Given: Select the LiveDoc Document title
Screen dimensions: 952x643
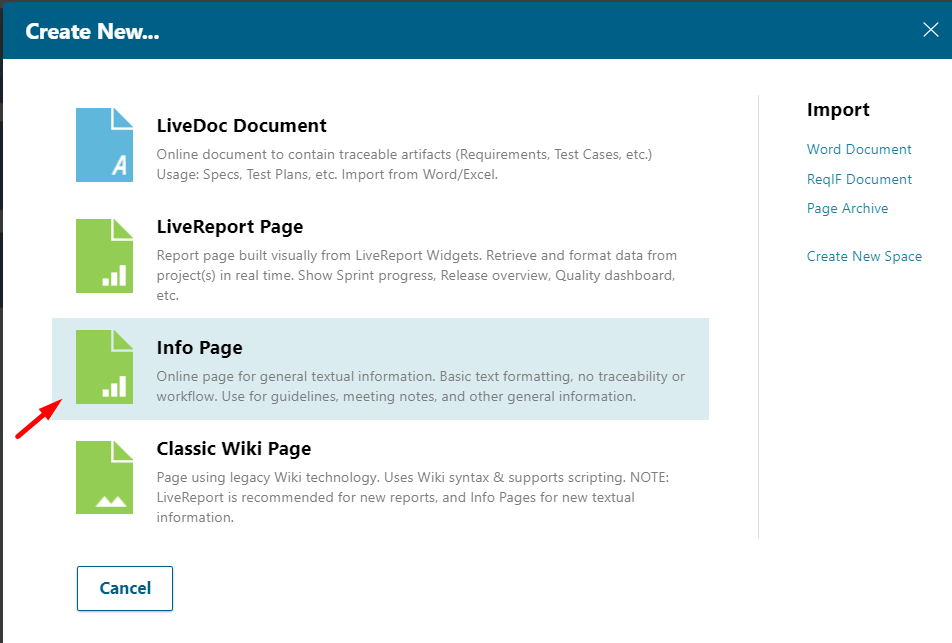Looking at the screenshot, I should pos(242,126).
